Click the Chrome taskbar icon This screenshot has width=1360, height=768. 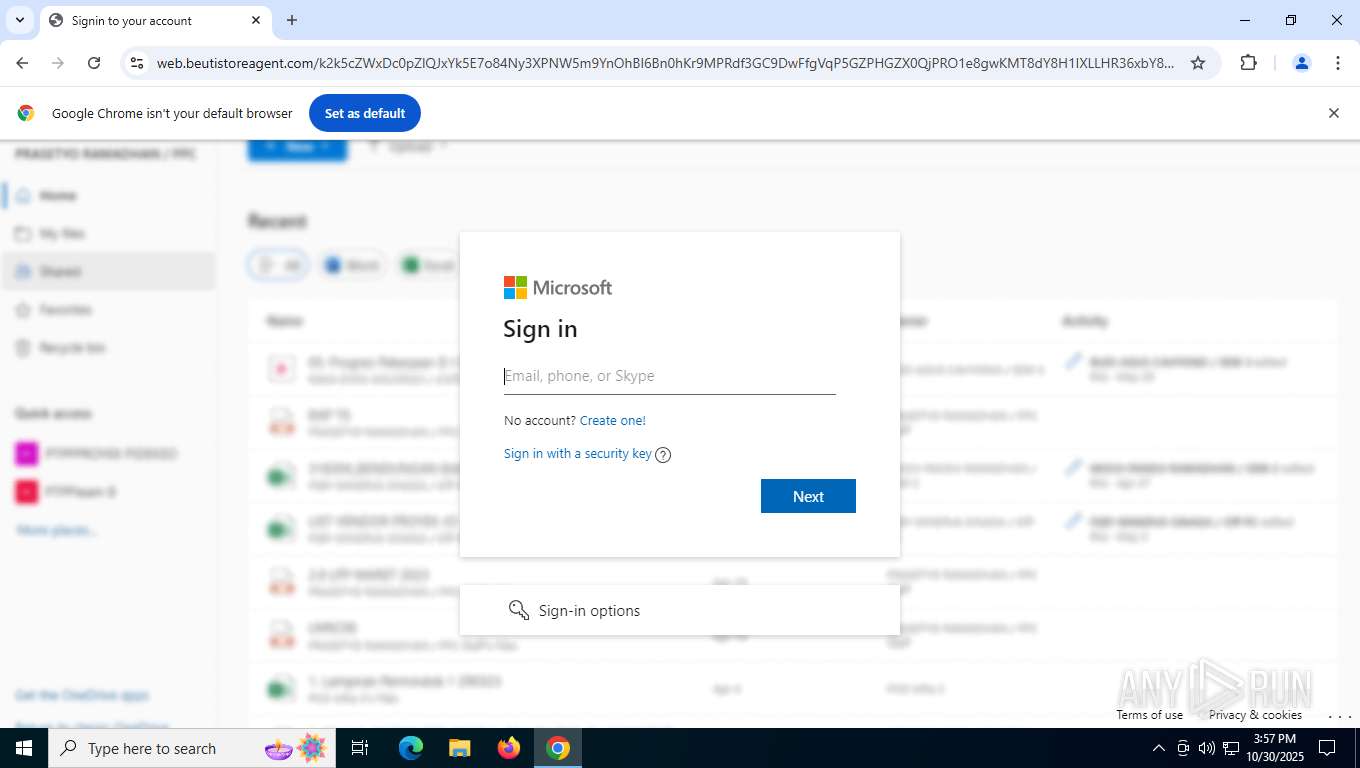[558, 748]
